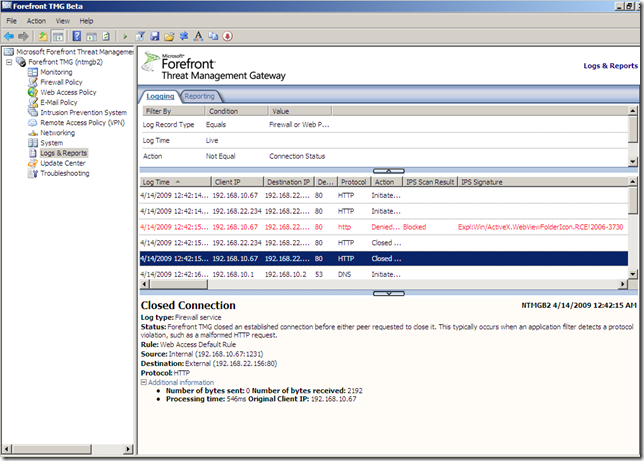
Task: Click the red circle down-arrow icon
Action: 227,36
